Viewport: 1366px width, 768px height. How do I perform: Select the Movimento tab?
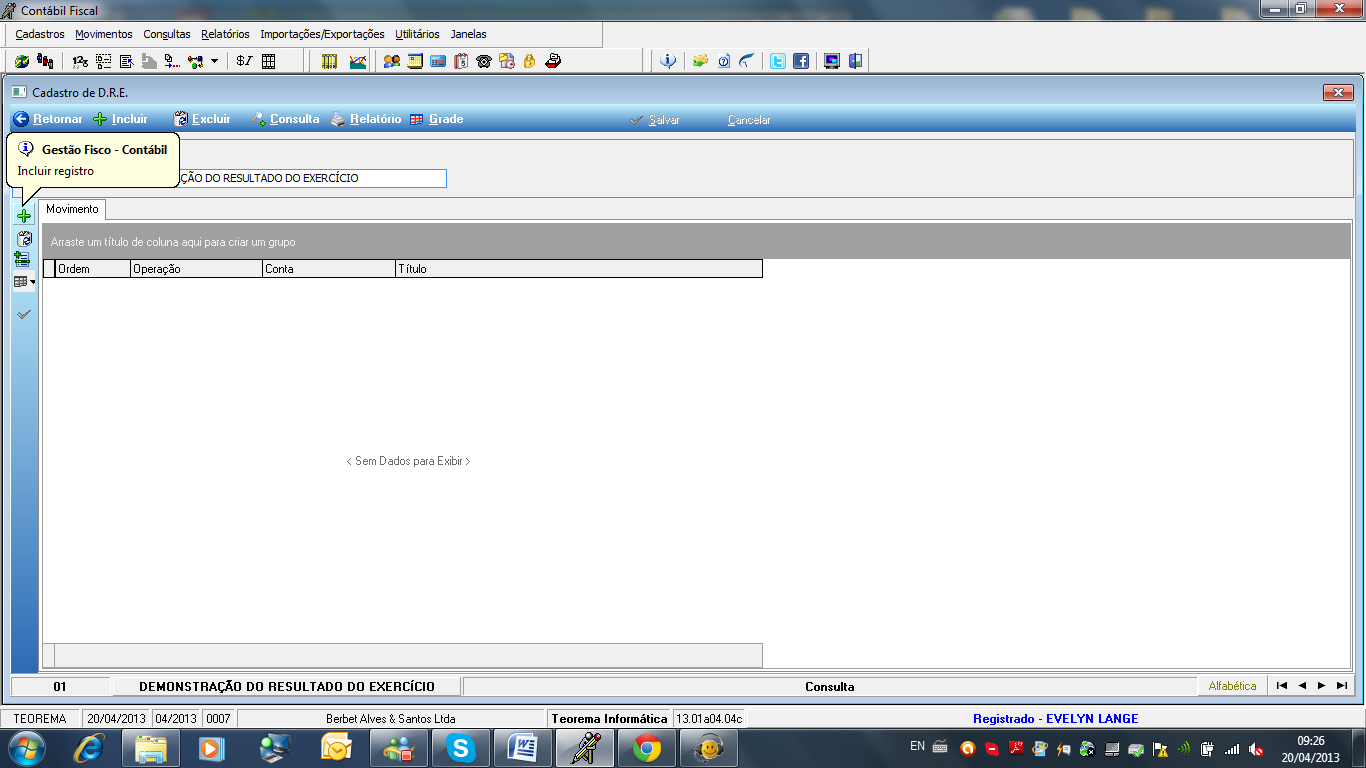[x=72, y=209]
